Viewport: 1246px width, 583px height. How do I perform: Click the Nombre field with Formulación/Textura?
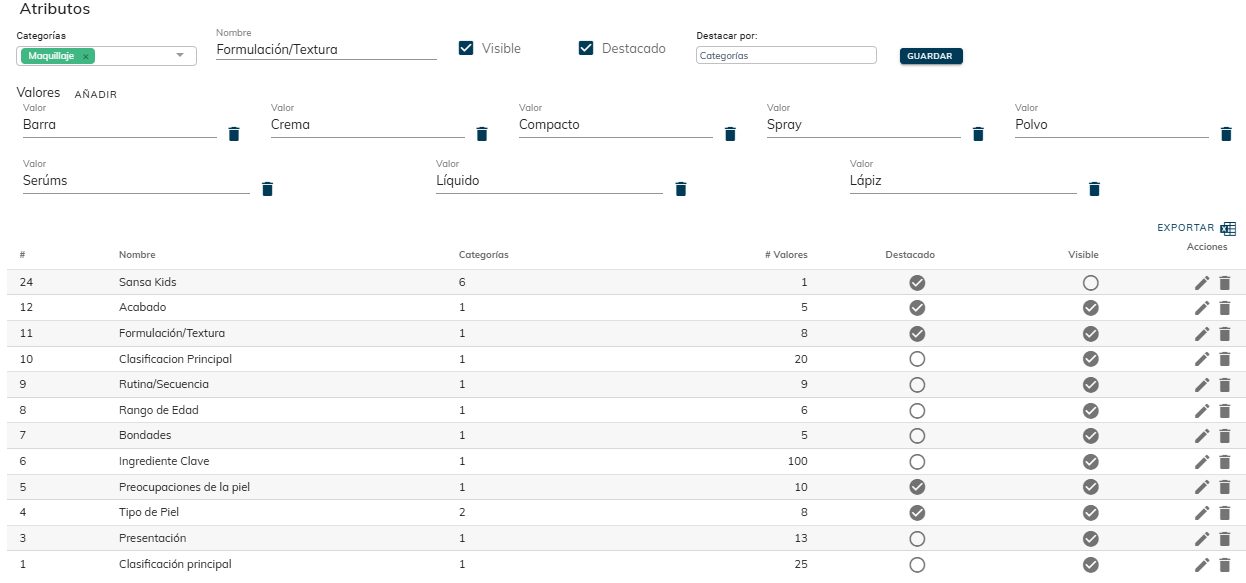[x=326, y=49]
